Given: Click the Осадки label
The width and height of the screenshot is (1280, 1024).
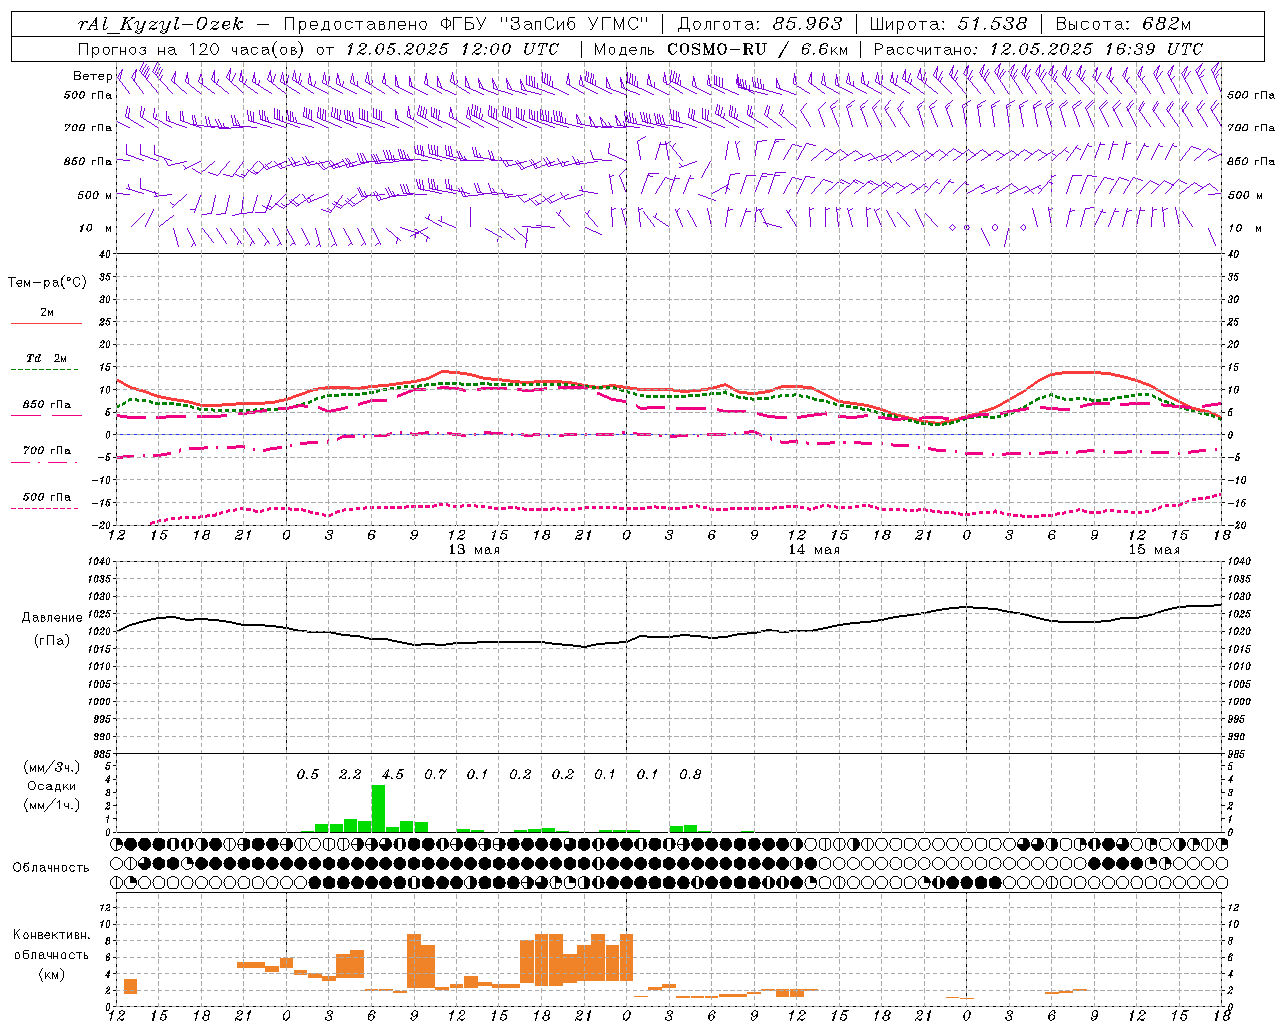Looking at the screenshot, I should click(x=50, y=786).
